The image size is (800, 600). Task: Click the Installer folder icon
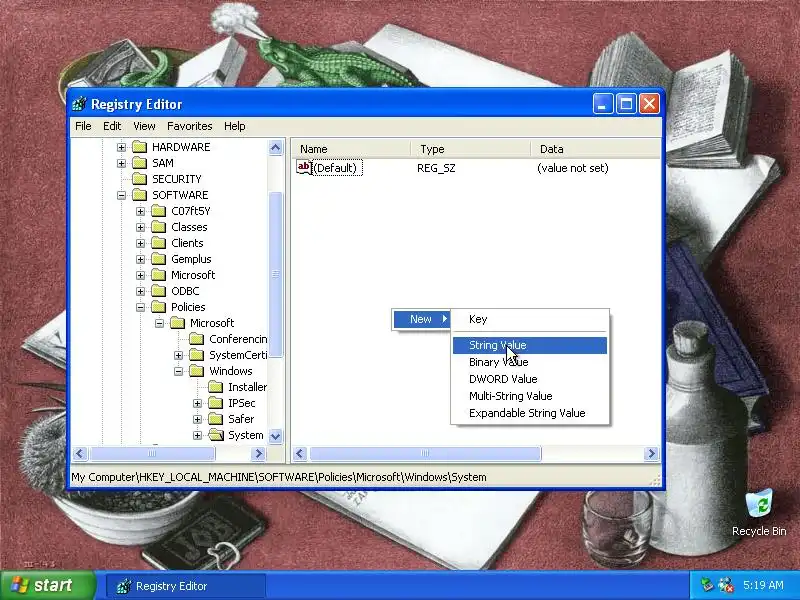(216, 387)
